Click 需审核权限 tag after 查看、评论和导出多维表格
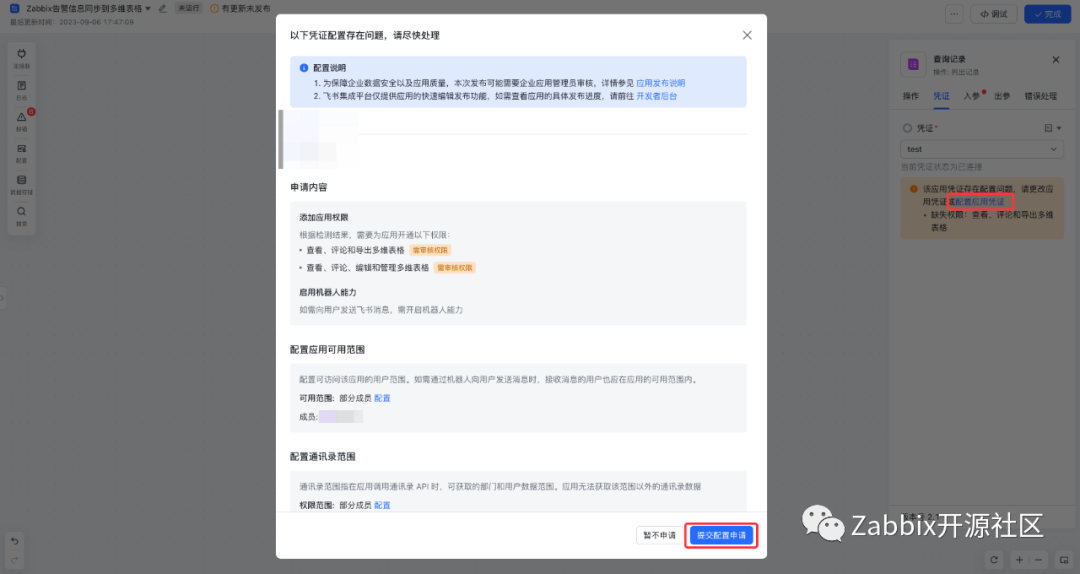 pos(430,250)
